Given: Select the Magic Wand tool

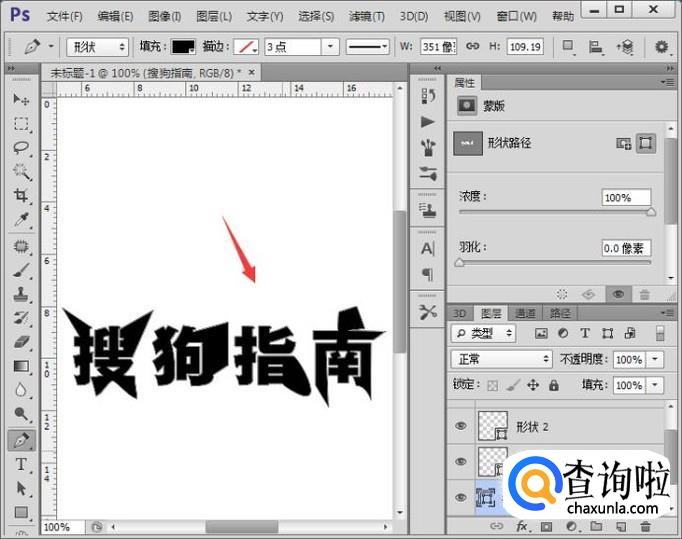Looking at the screenshot, I should (21, 171).
